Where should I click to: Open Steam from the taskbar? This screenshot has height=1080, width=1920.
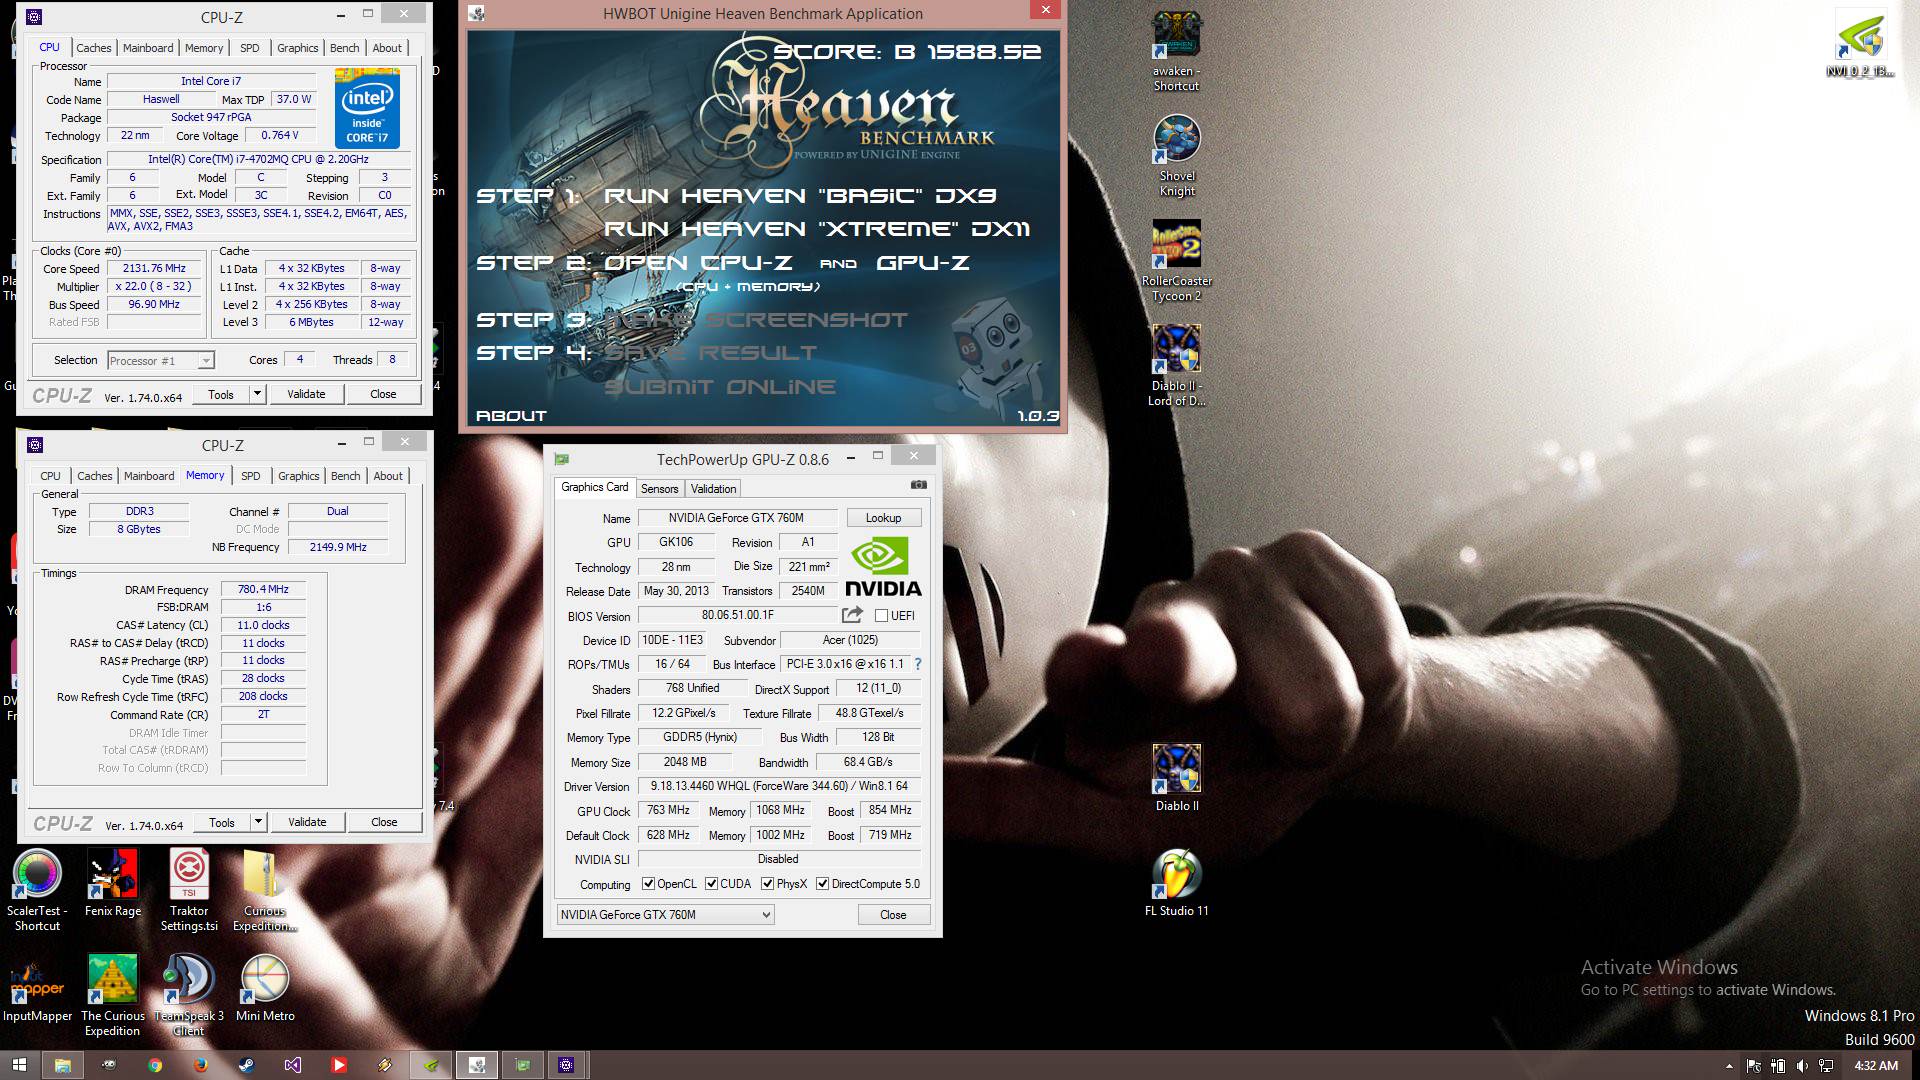(x=246, y=1065)
